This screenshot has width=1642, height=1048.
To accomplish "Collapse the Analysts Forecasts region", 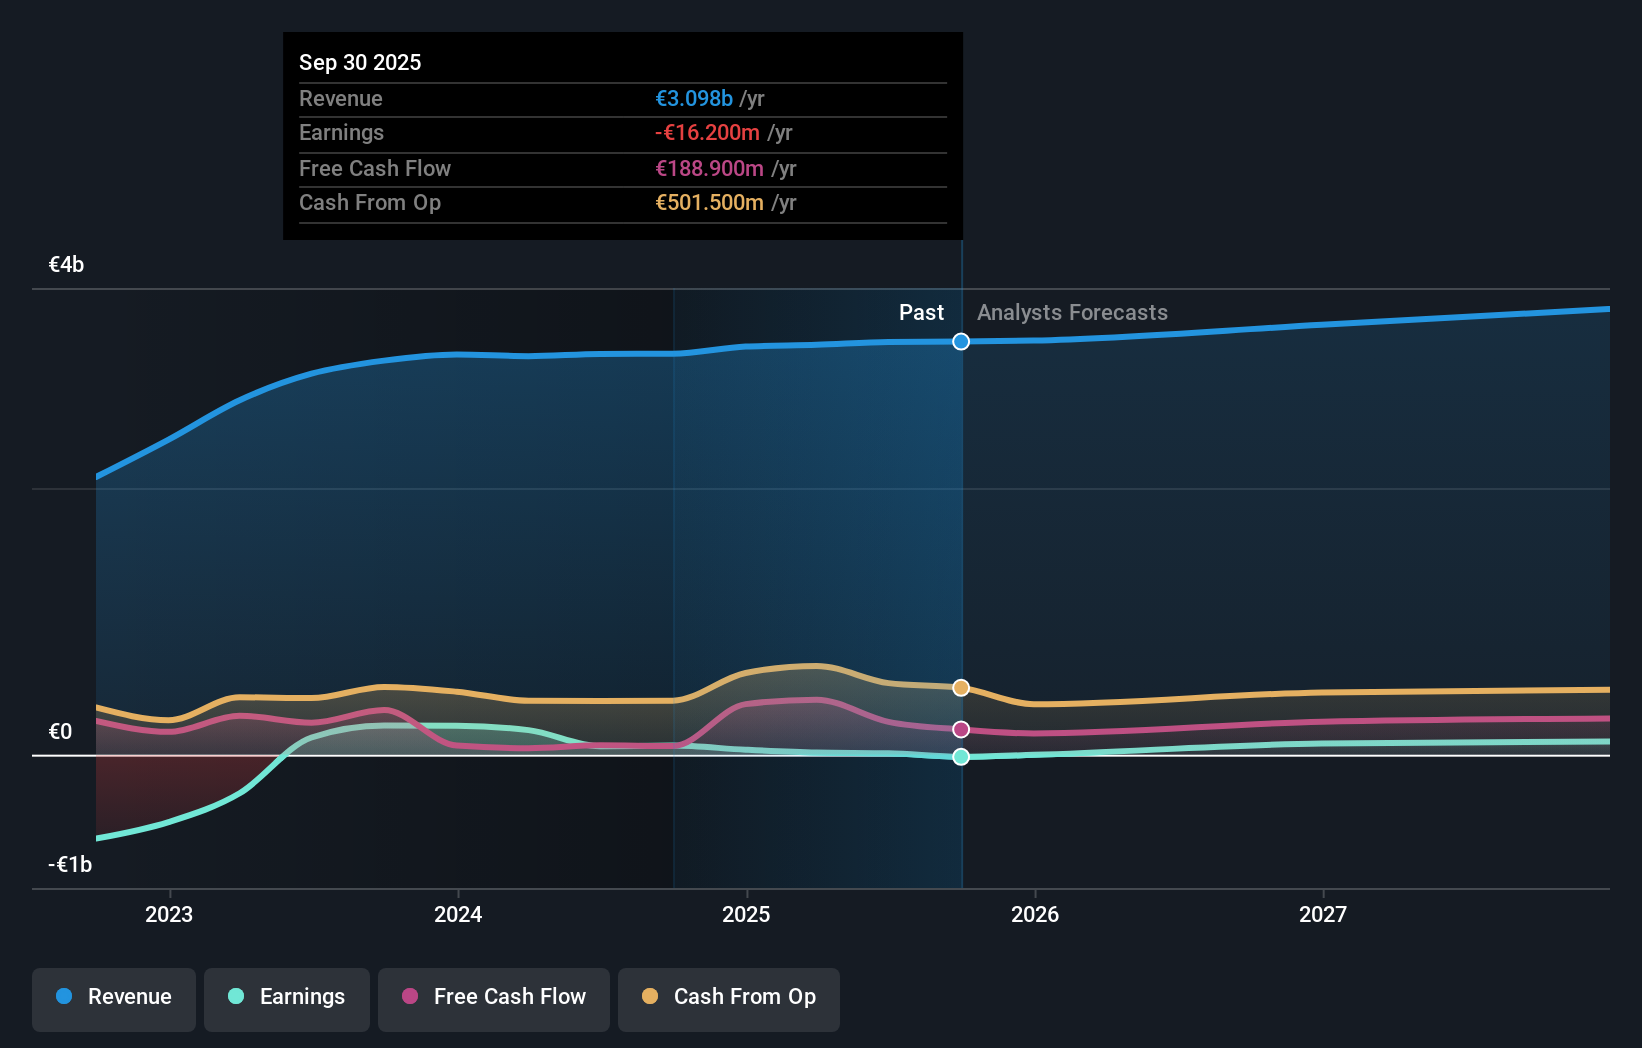I will pos(1071,312).
